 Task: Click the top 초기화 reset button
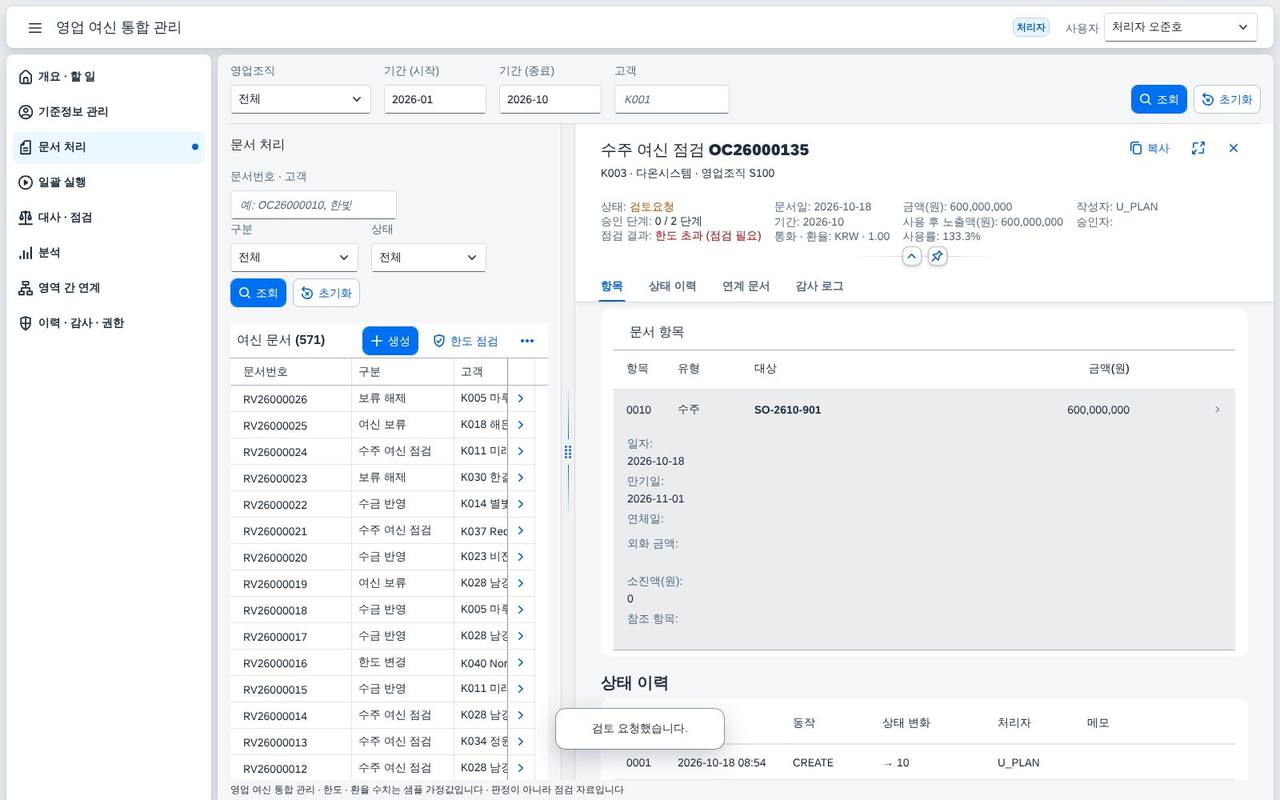pos(1227,99)
